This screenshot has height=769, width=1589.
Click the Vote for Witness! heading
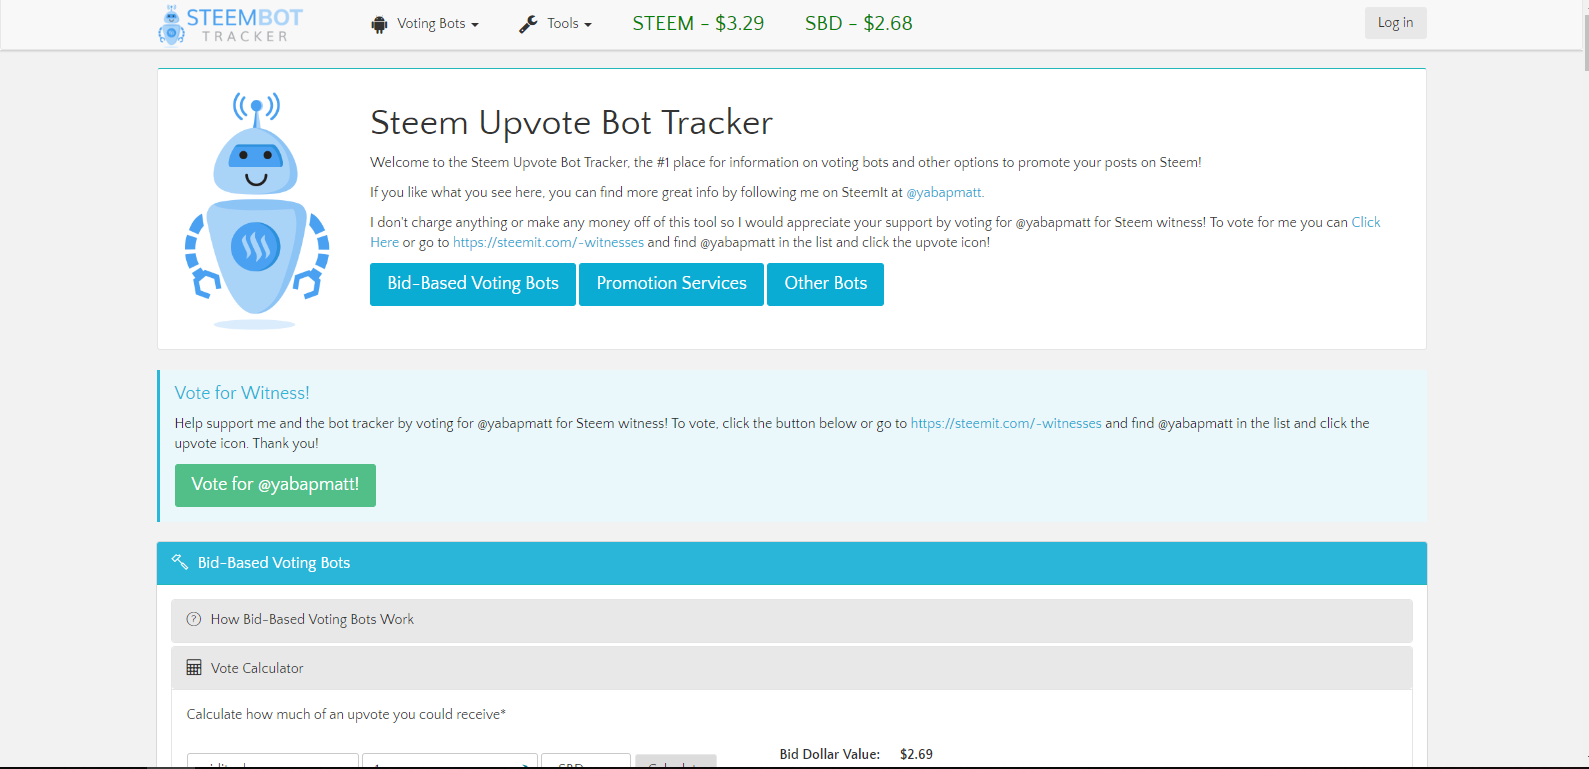[x=242, y=393]
